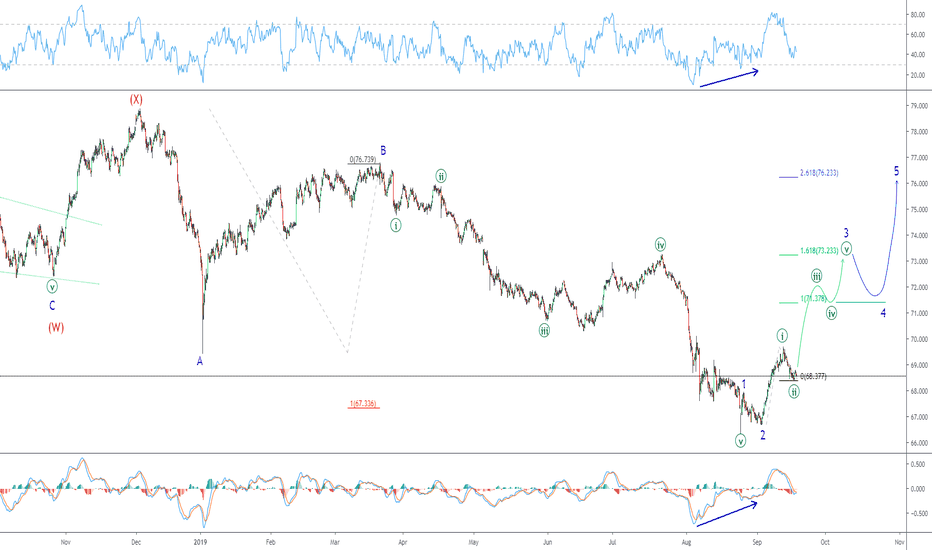Select the 70.000 price scale label

tap(918, 340)
